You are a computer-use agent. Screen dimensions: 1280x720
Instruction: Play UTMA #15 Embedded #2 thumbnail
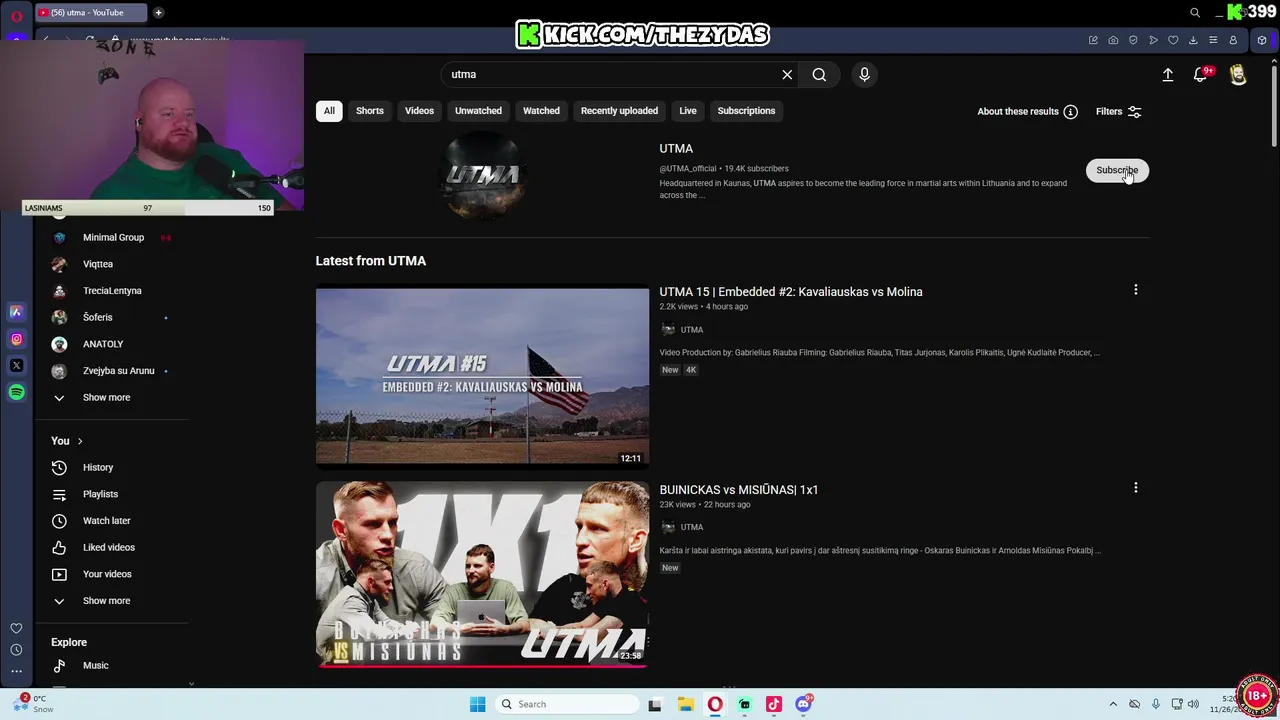tap(482, 377)
